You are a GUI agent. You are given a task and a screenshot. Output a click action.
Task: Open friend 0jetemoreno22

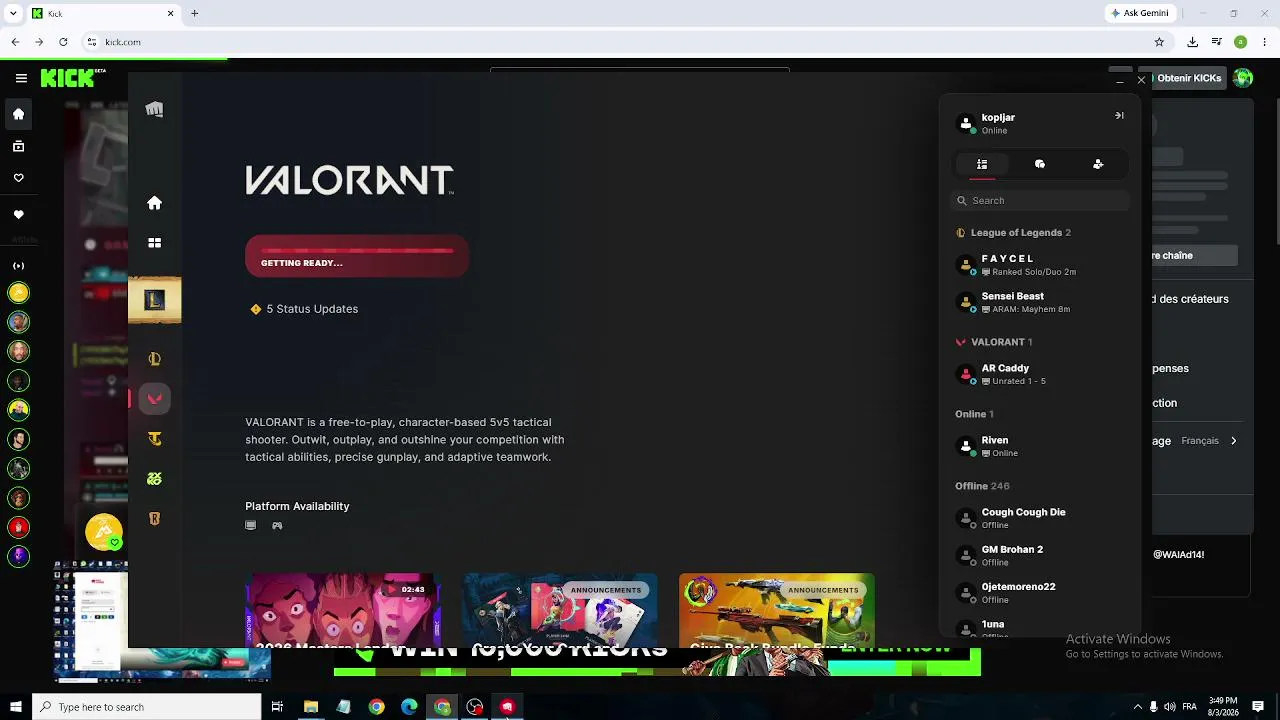click(1040, 593)
